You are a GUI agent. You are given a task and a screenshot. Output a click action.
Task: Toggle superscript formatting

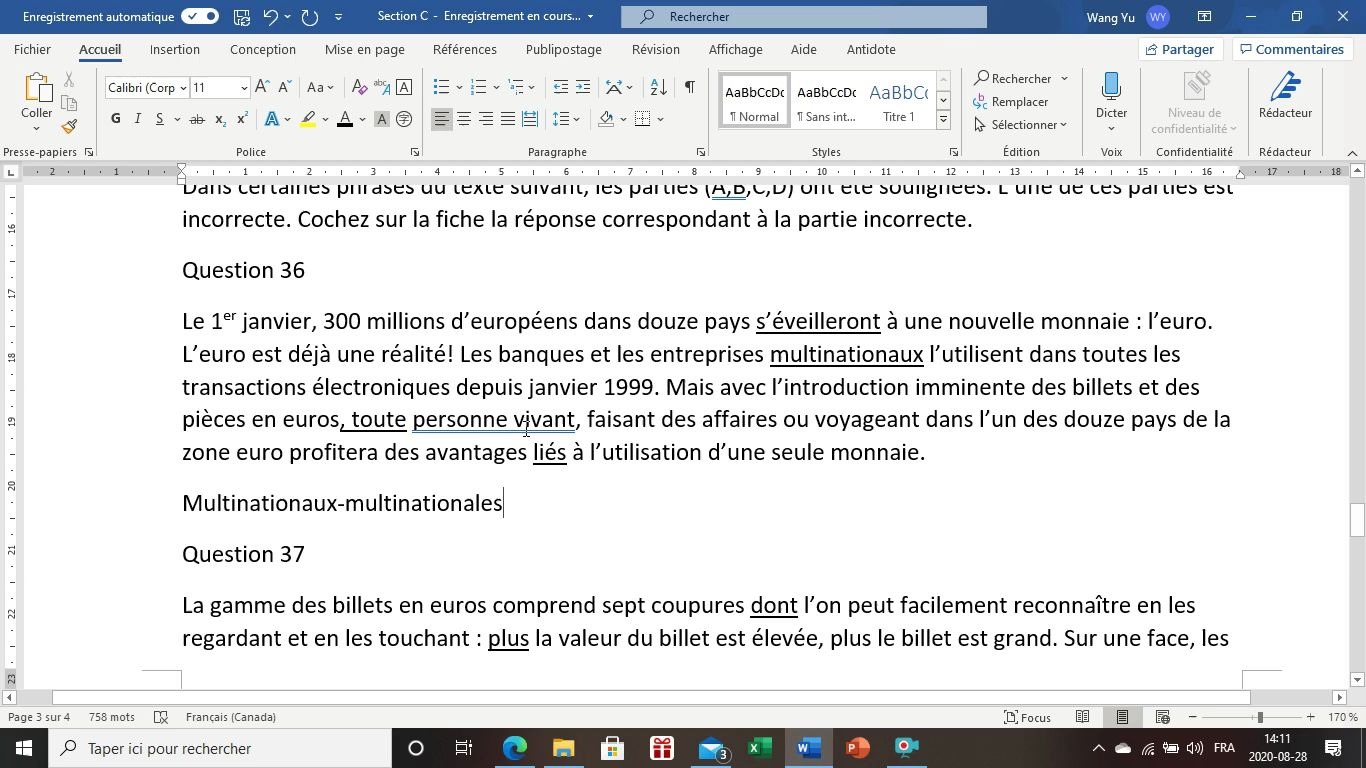243,119
